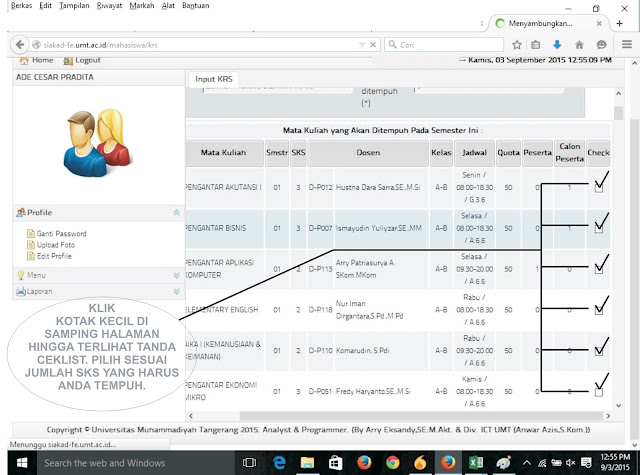Click the user profile avatar picture
Viewport: 640px width, 475px height.
tap(98, 142)
